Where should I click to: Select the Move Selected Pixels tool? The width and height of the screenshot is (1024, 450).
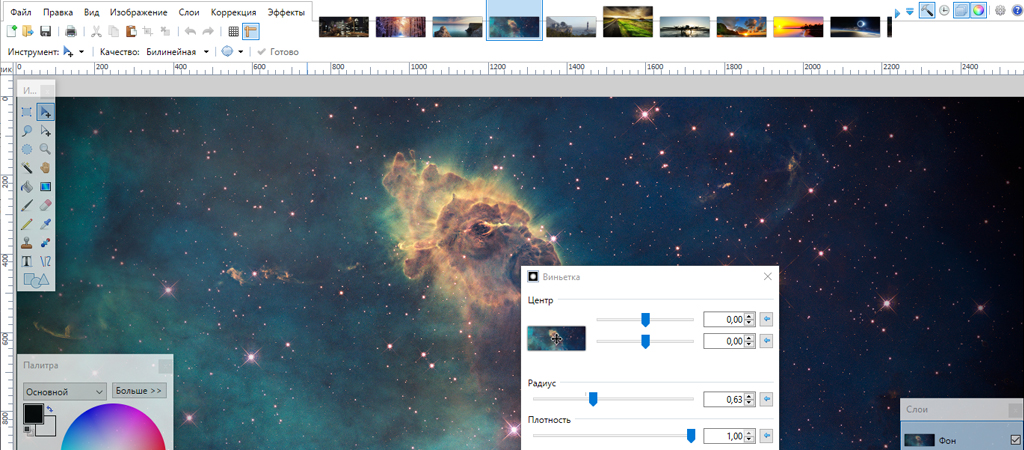click(45, 112)
